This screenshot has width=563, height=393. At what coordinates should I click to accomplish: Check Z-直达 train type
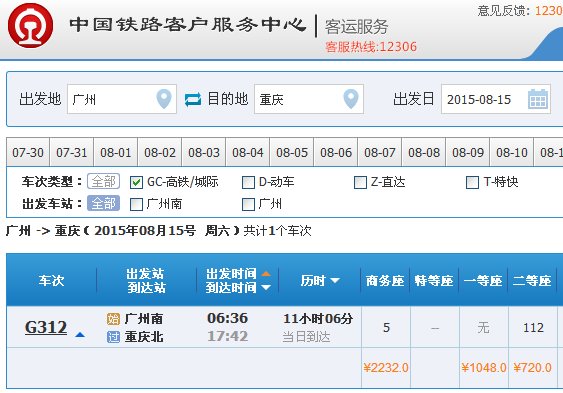click(x=360, y=182)
